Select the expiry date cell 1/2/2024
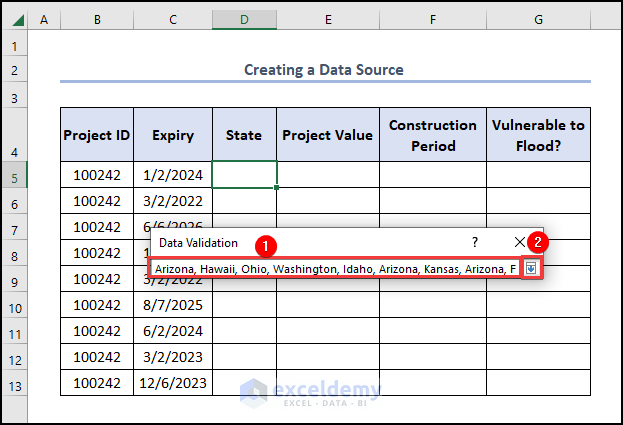623x425 pixels. click(x=173, y=175)
